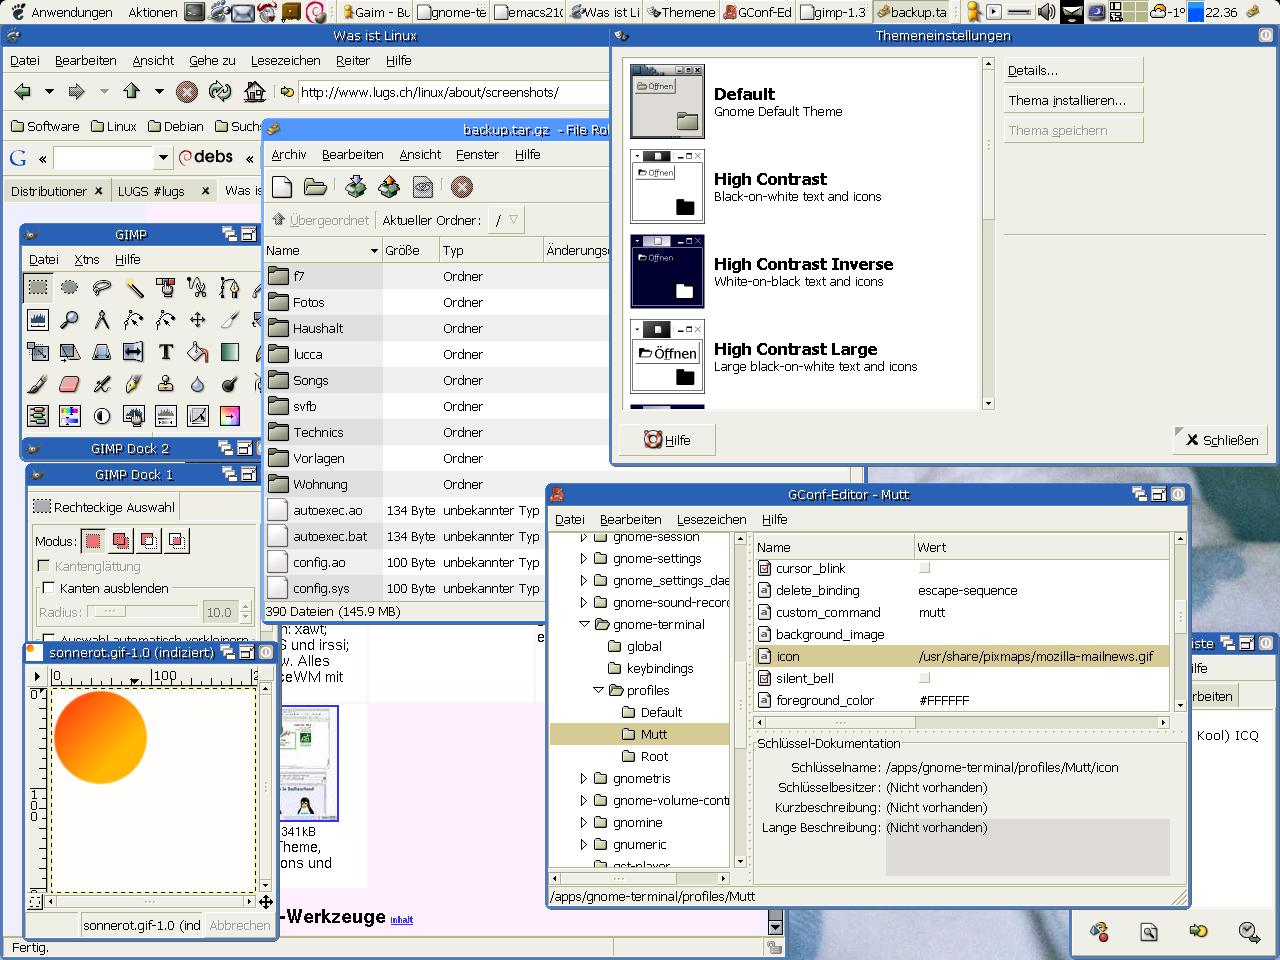This screenshot has width=1280, height=960.
Task: Select the Eraser tool in GIMP
Action: click(69, 384)
